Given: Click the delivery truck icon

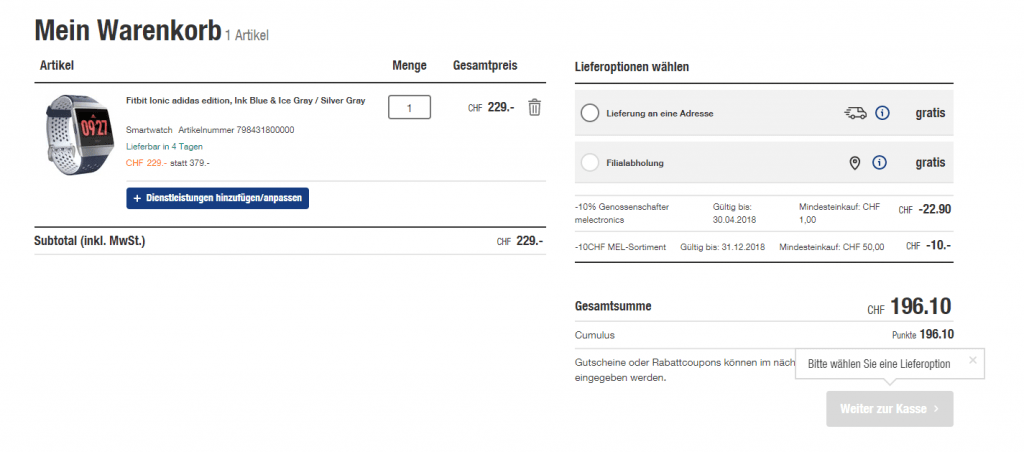Looking at the screenshot, I should (855, 113).
